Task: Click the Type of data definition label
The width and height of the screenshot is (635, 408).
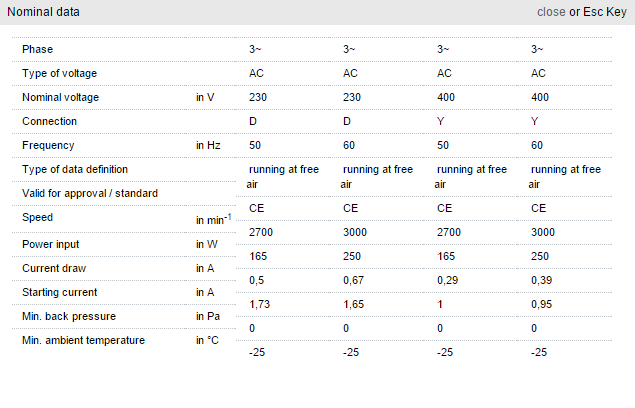Action: pos(75,169)
